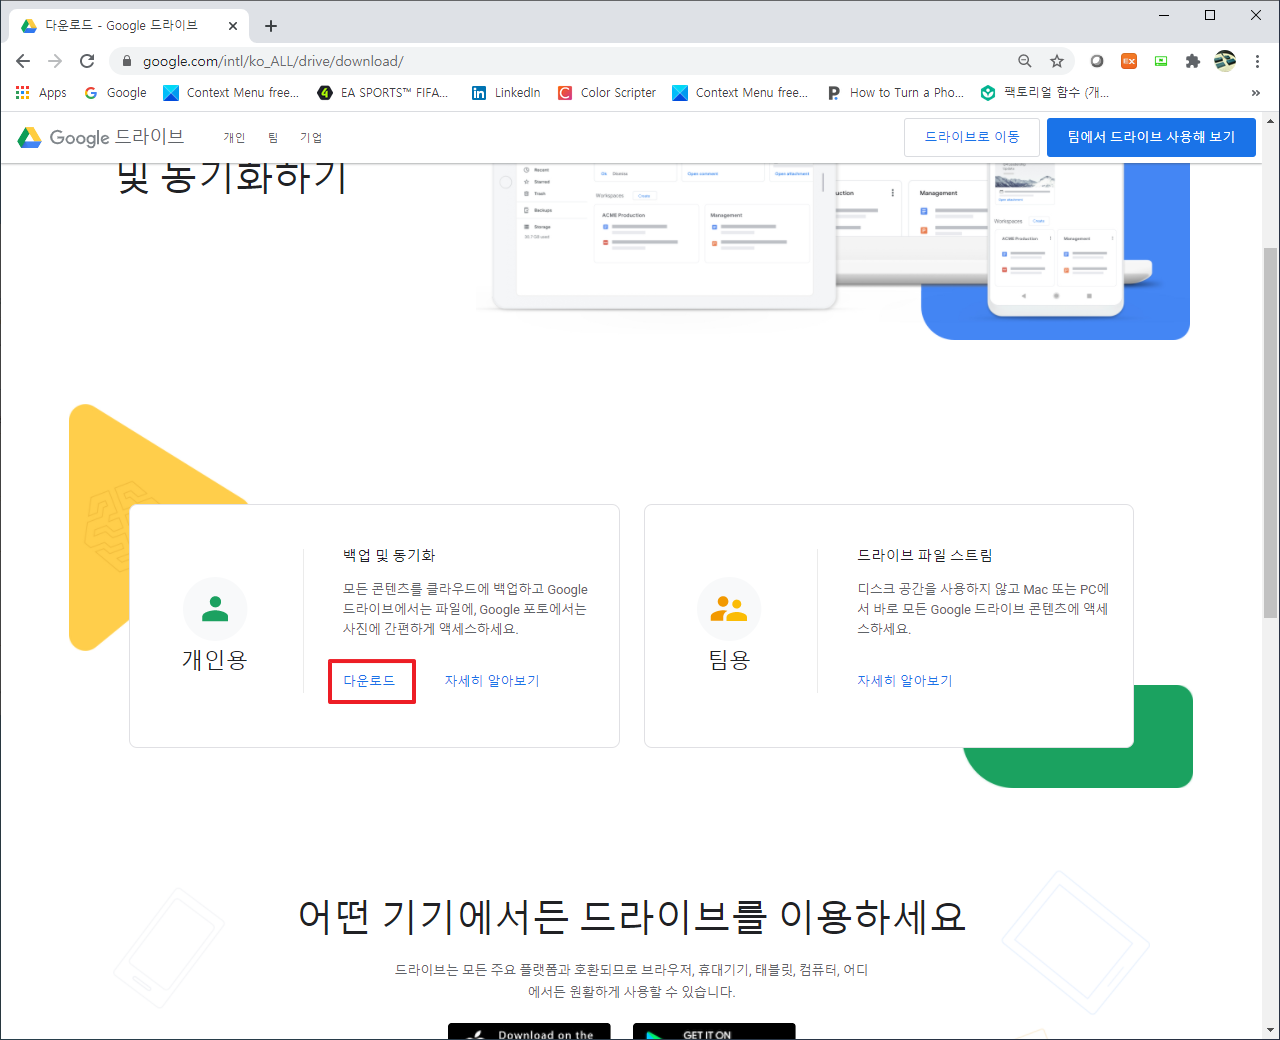Click the scrollbar down arrow

[1270, 1030]
